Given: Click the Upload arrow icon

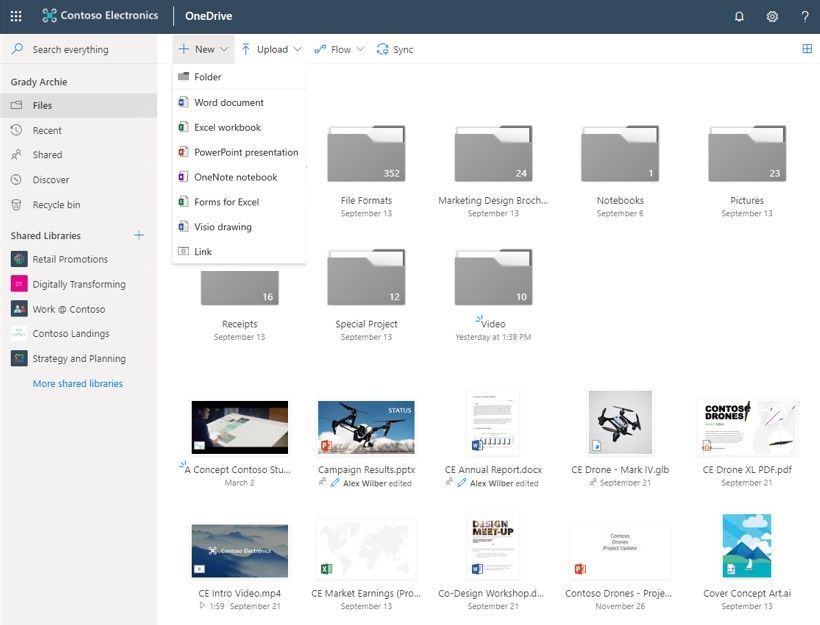Looking at the screenshot, I should [x=245, y=49].
